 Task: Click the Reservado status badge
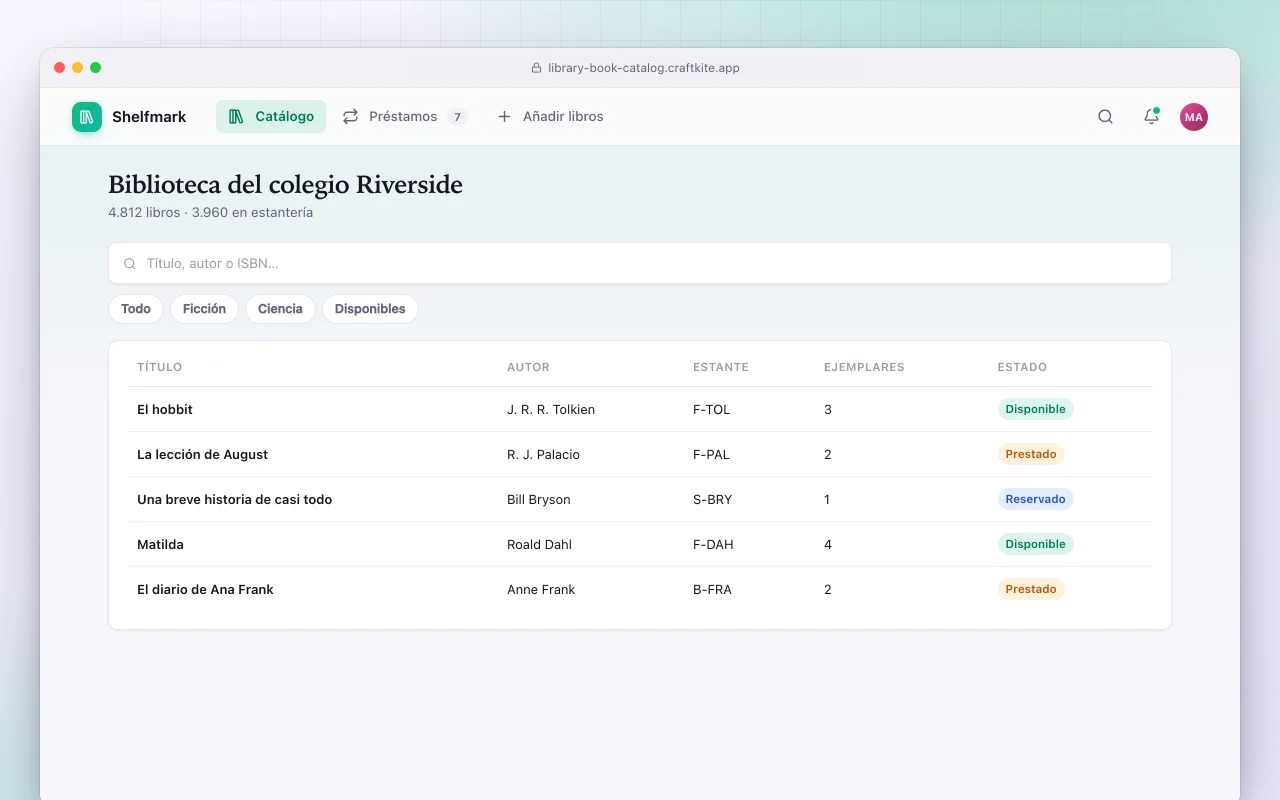[1035, 499]
